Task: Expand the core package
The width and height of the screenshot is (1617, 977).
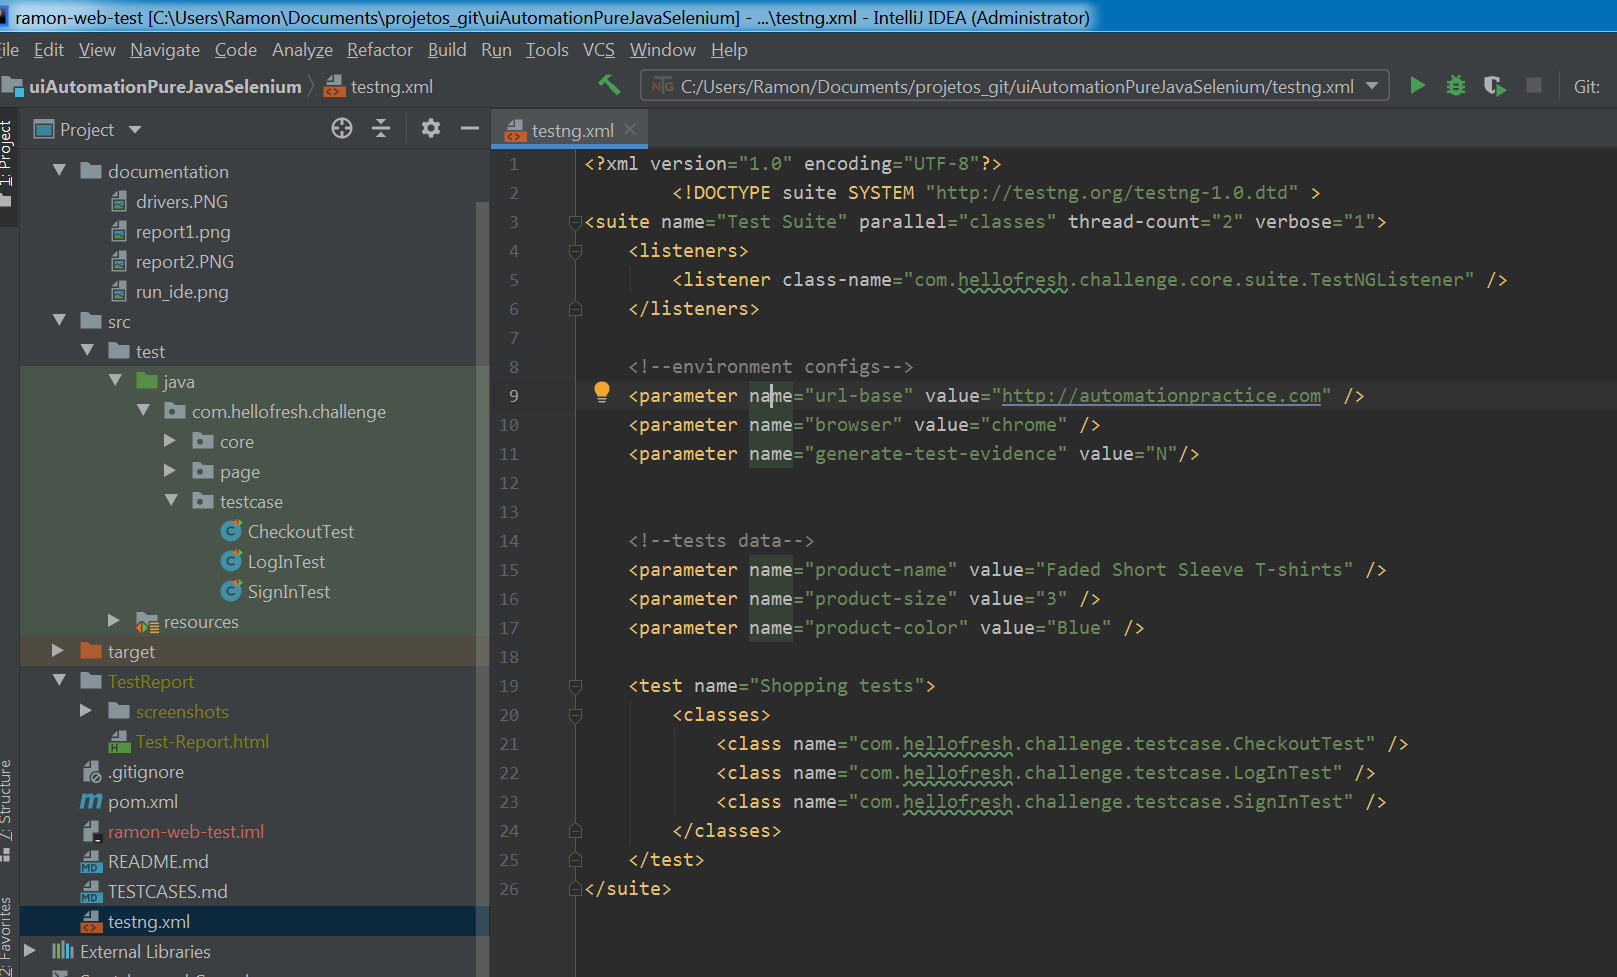Action: click(170, 441)
